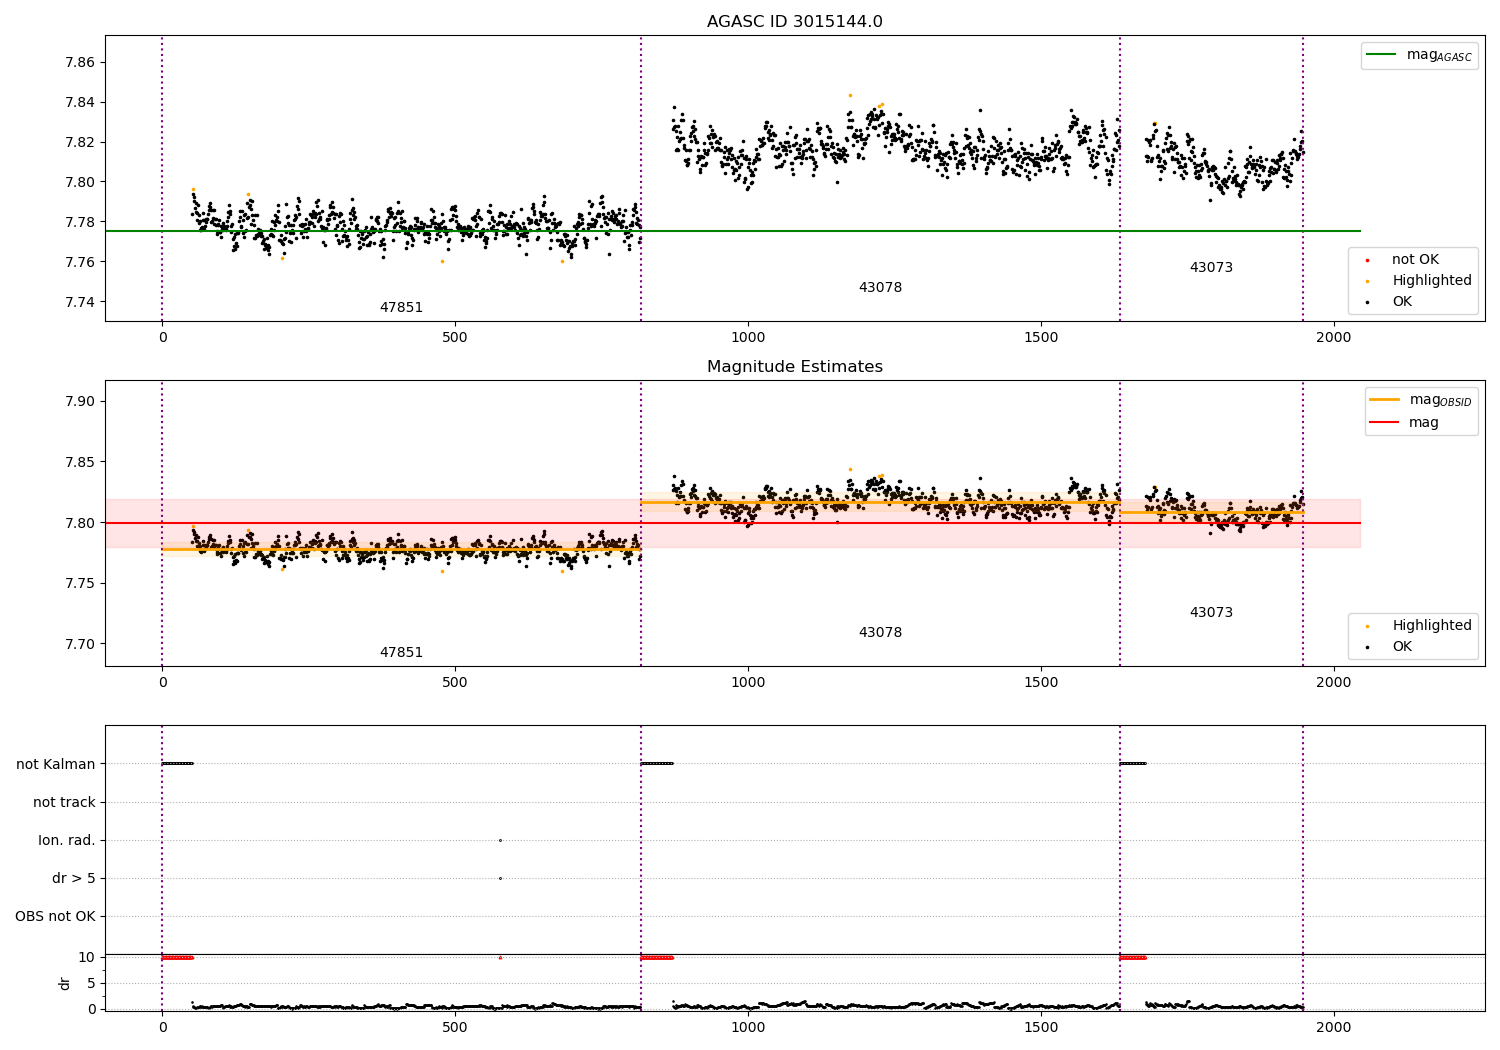
Task: Click the 'dr' axis label
Action: click(65, 984)
